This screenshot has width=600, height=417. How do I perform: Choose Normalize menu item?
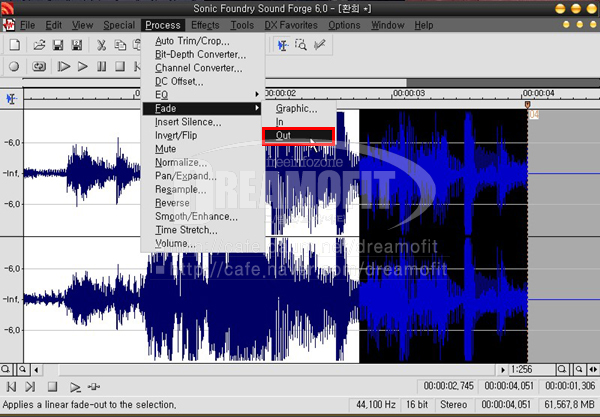202,163
